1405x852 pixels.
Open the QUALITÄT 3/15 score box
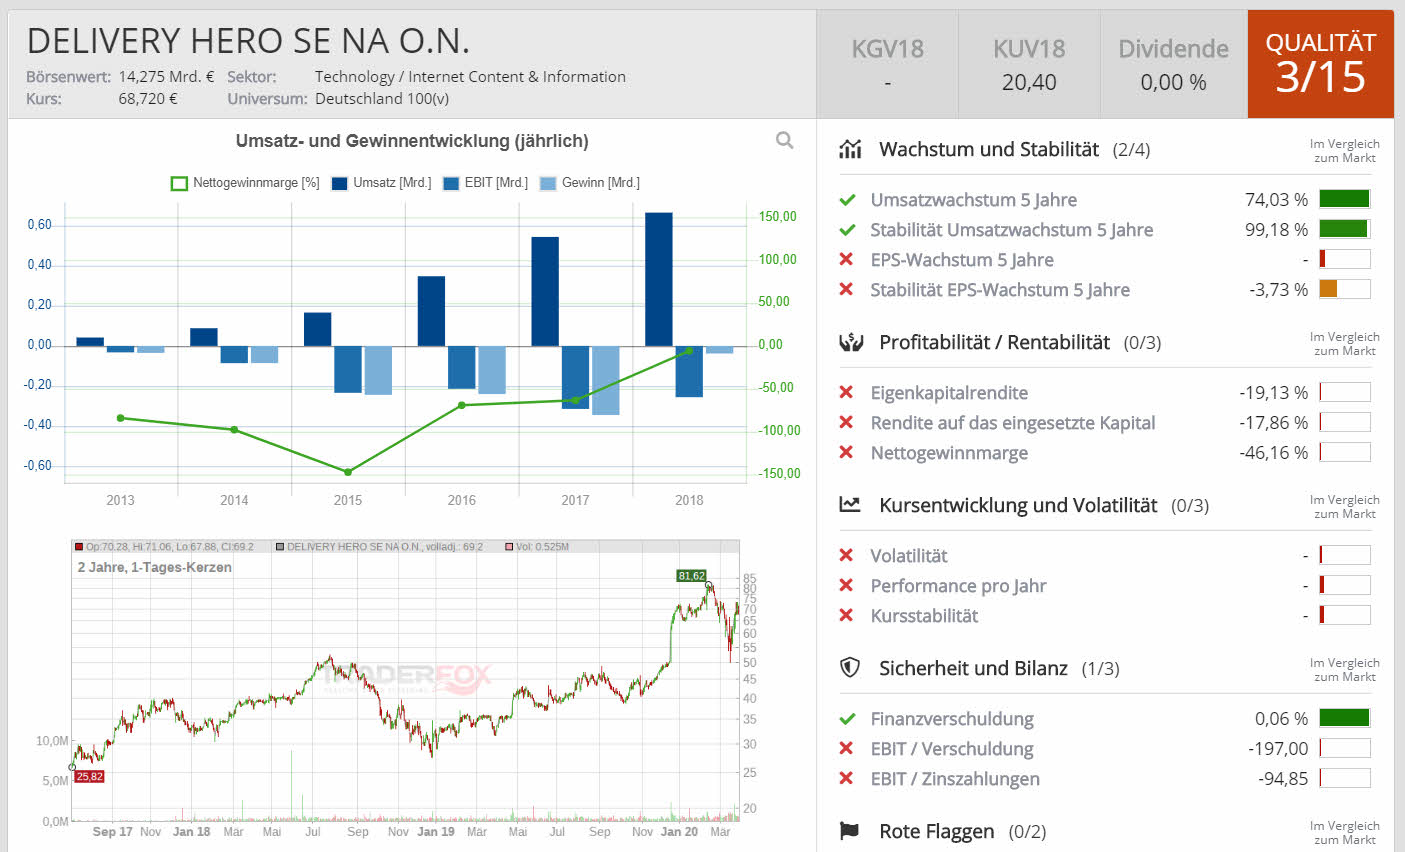1321,64
